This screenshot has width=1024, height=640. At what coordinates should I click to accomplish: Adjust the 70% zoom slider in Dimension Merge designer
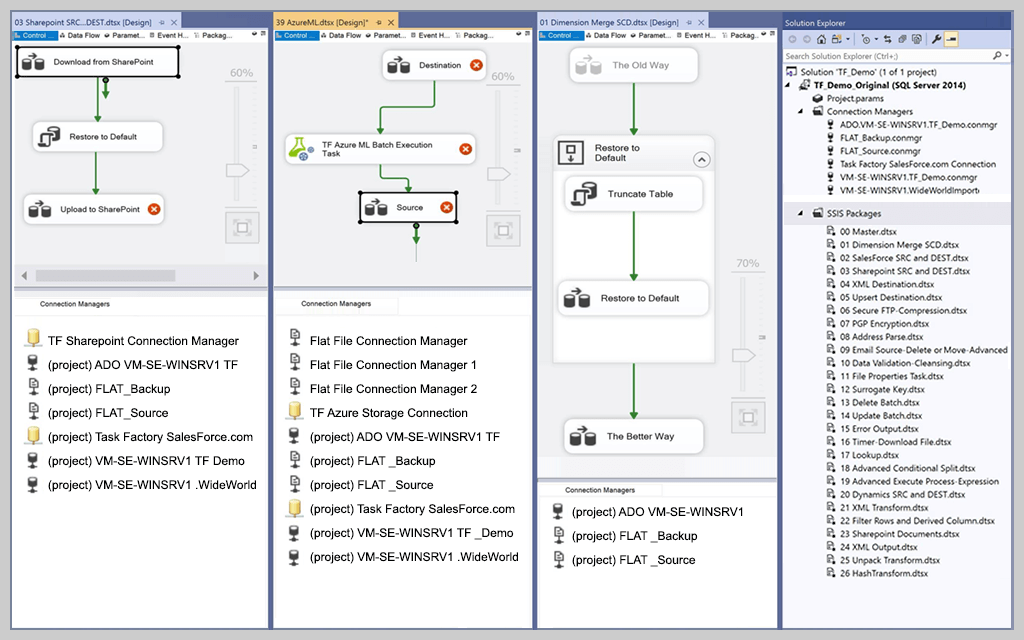pyautogui.click(x=743, y=356)
